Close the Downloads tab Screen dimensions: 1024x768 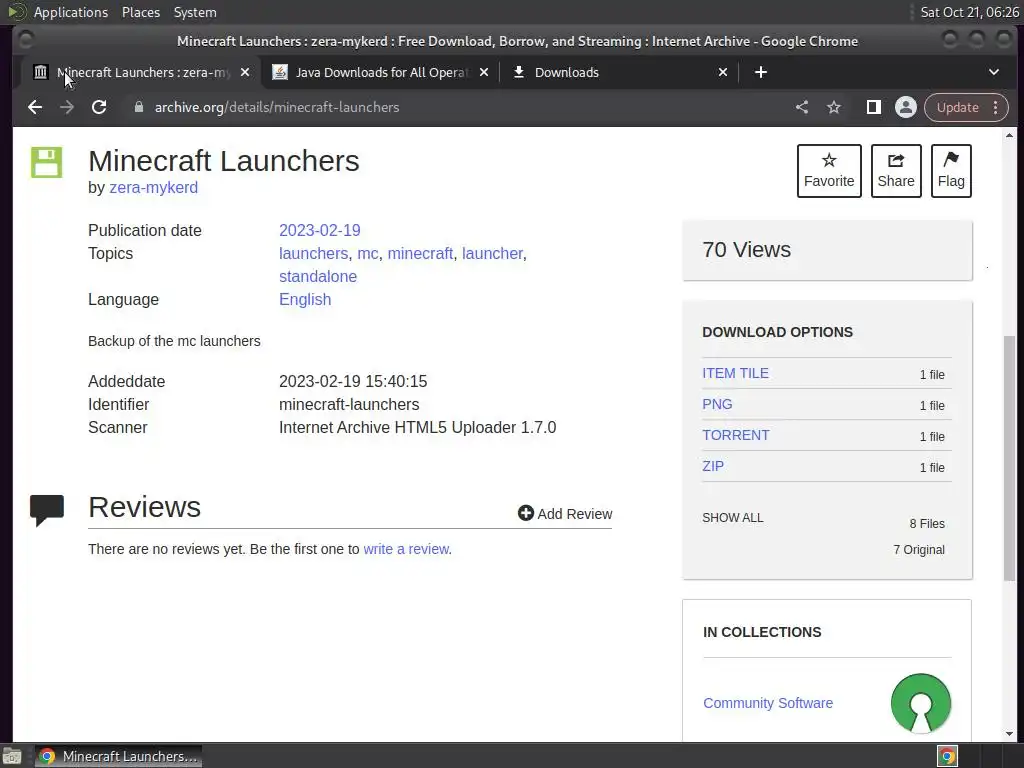point(723,72)
